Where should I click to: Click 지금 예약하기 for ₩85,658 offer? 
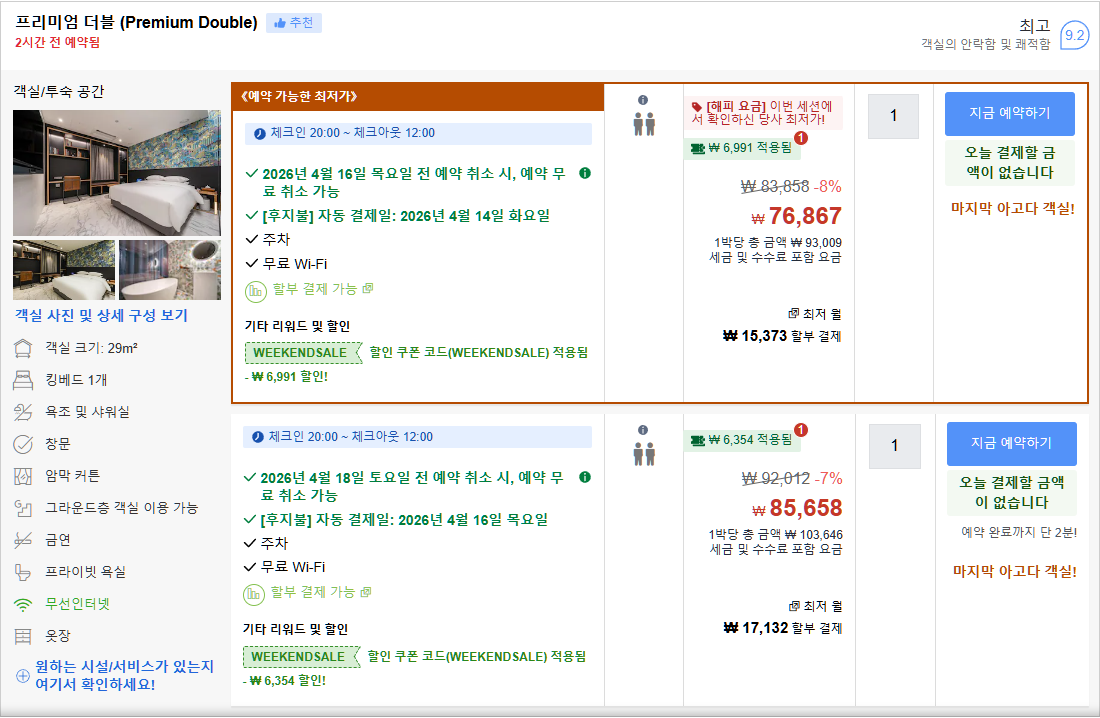click(x=1012, y=444)
